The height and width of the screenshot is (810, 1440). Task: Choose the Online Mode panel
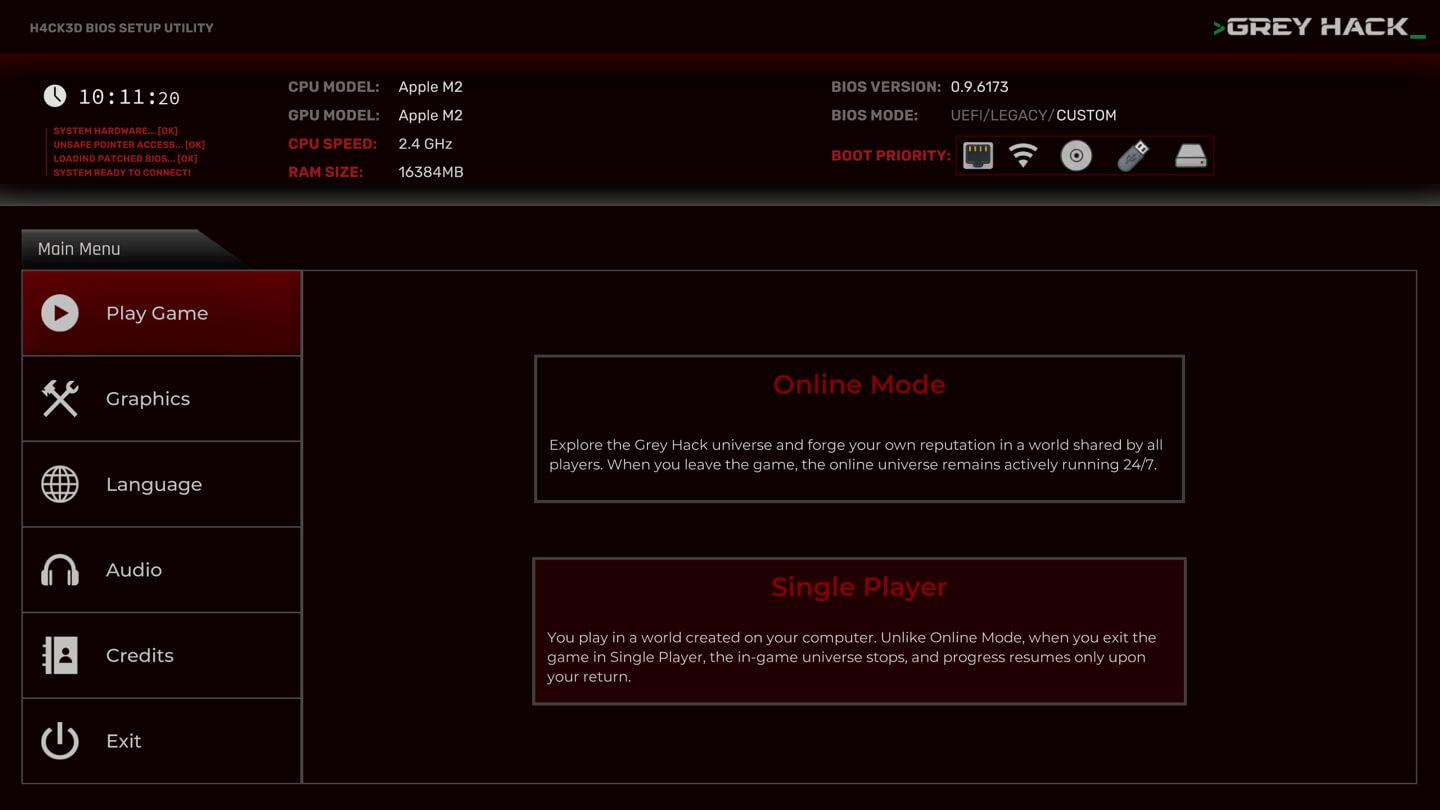(859, 428)
